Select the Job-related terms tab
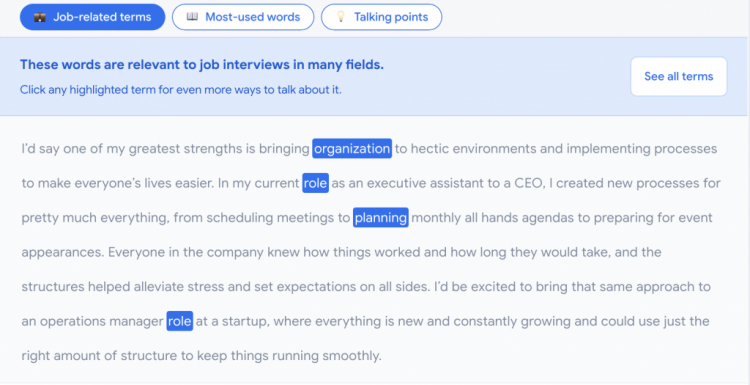This screenshot has width=750, height=385. pos(92,17)
